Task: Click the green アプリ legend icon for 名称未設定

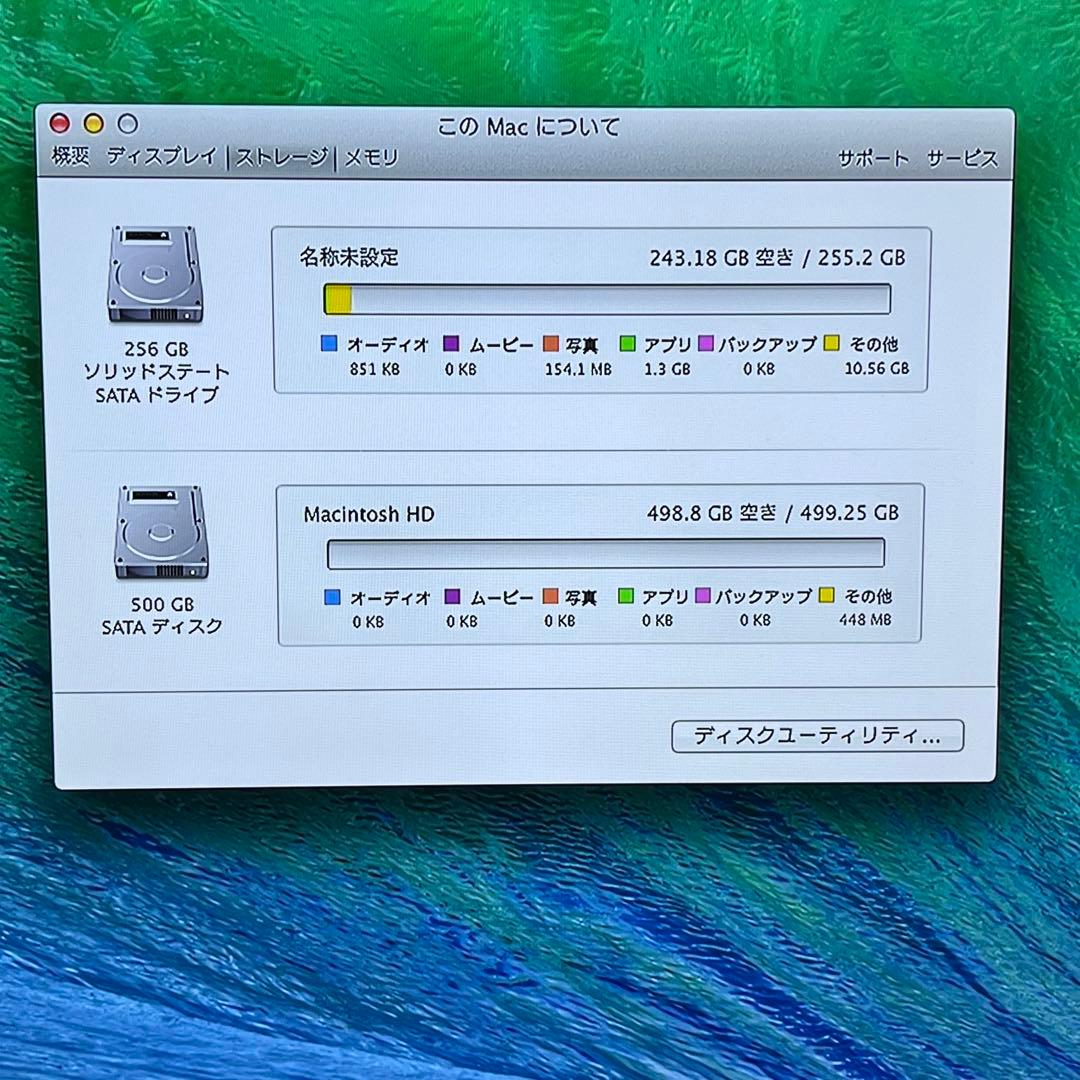Action: pos(628,344)
